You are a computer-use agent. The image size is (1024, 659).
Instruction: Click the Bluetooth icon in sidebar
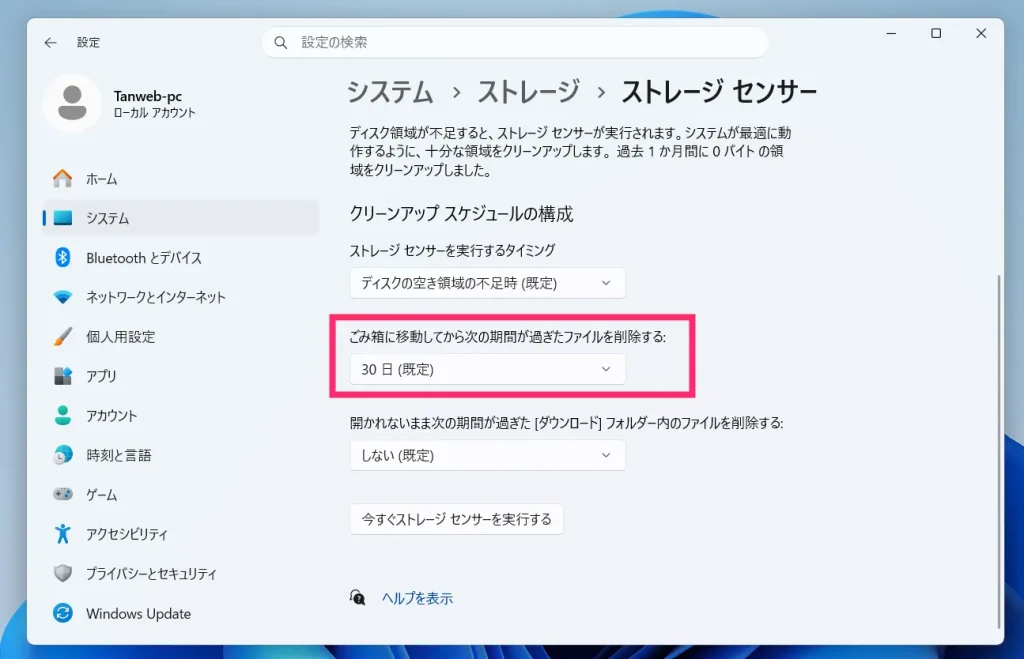[x=63, y=257]
